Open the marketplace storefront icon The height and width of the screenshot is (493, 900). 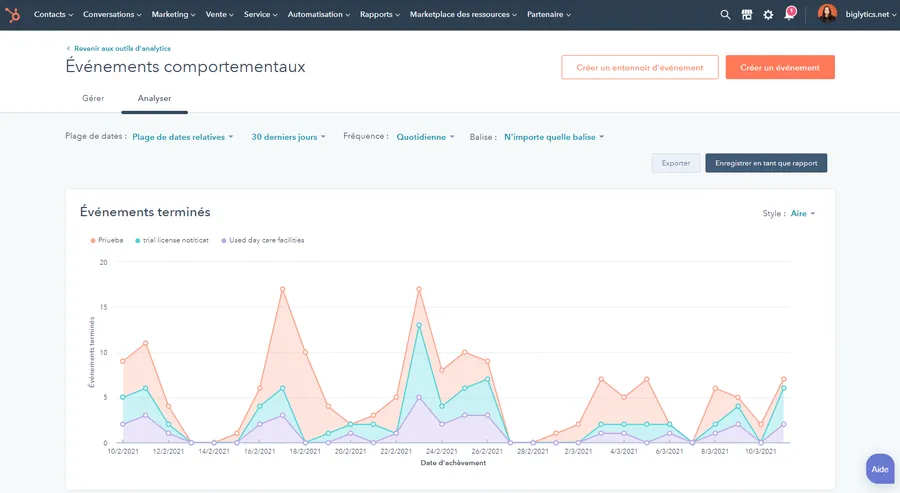(747, 15)
